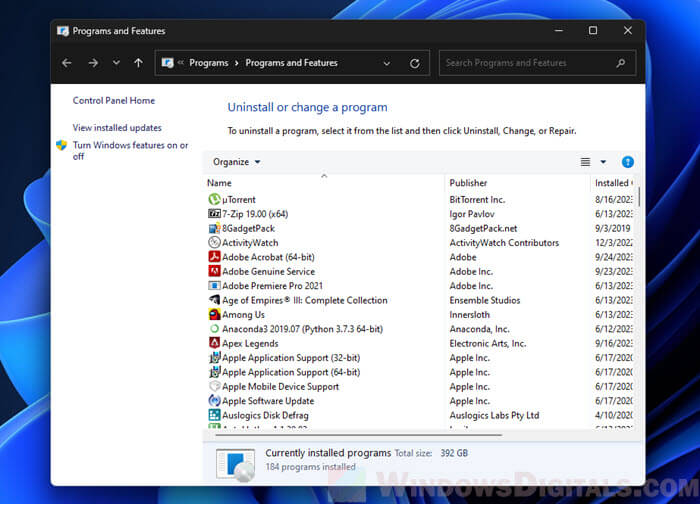
Task: Click the search magnifier icon
Action: [x=621, y=63]
